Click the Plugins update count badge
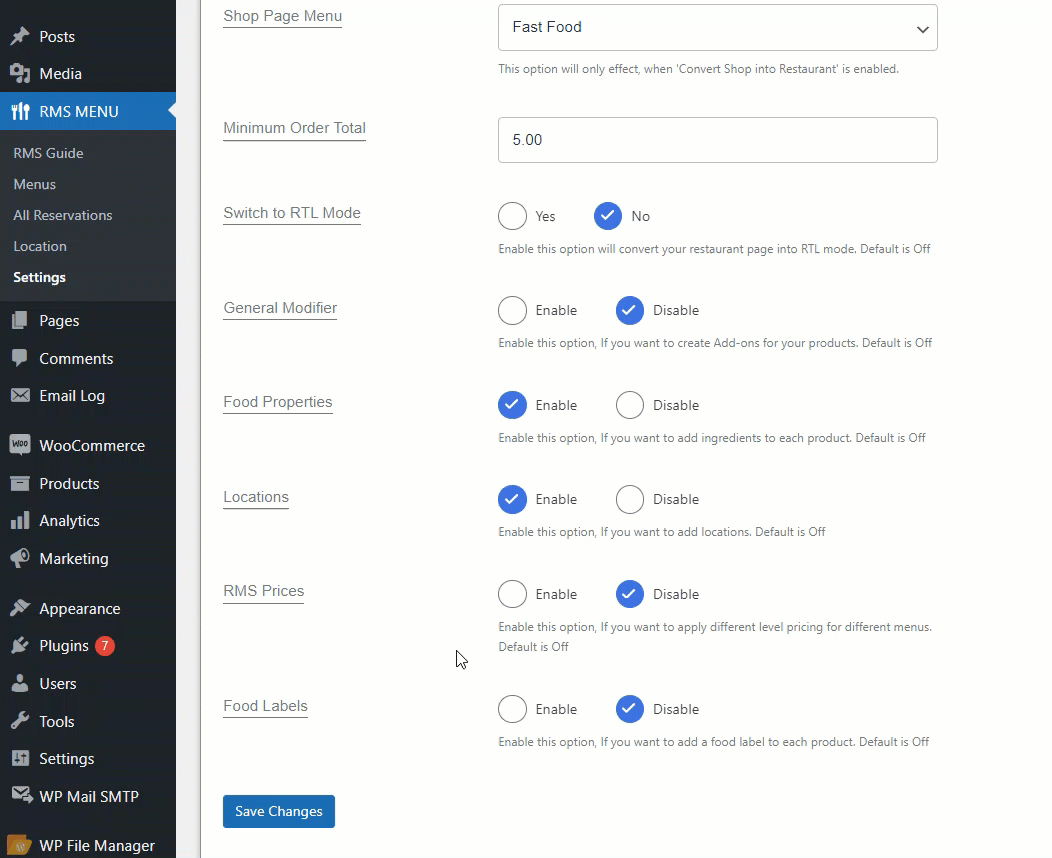Screen dimensions: 1052x858 (x=105, y=645)
